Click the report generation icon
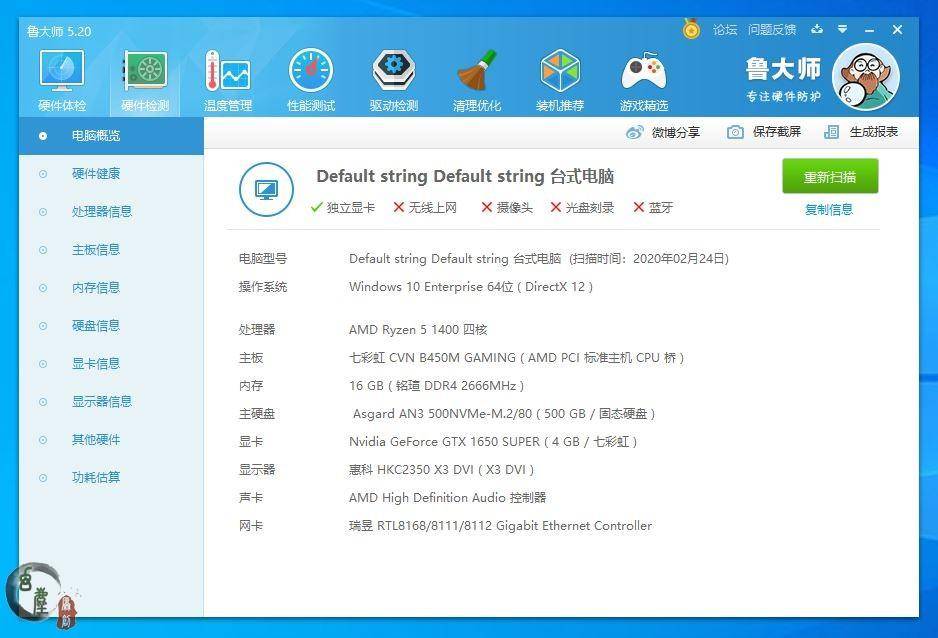The image size is (938, 638). tap(832, 132)
